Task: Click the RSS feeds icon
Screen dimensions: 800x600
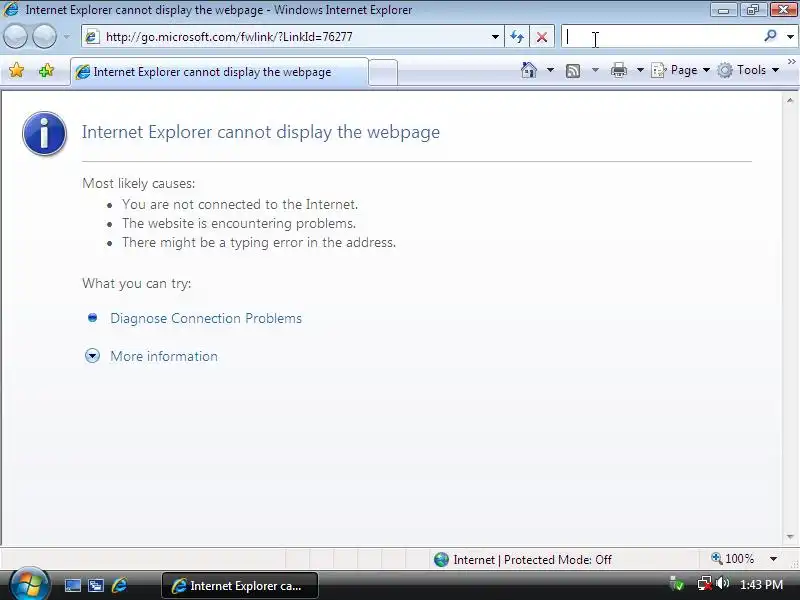Action: [573, 70]
